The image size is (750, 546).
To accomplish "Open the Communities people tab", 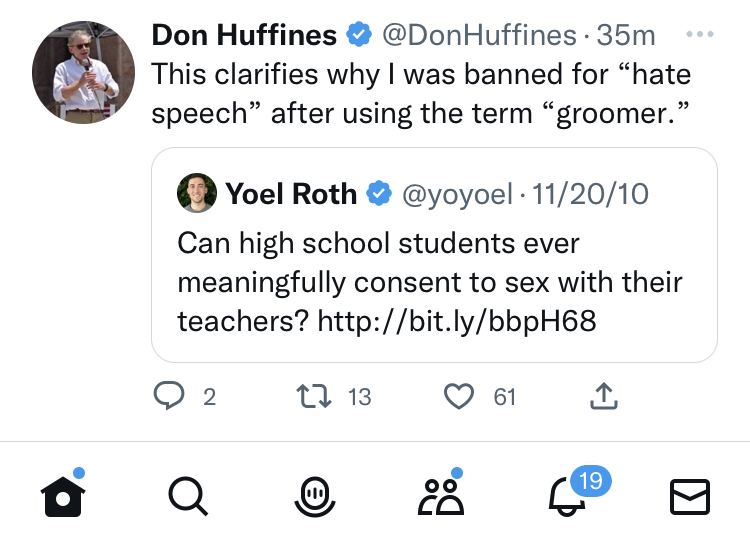I will pos(439,495).
